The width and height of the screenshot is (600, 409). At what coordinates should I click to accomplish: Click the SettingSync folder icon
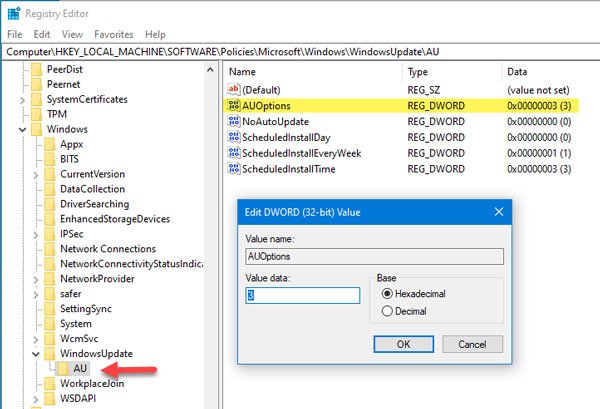coord(50,309)
